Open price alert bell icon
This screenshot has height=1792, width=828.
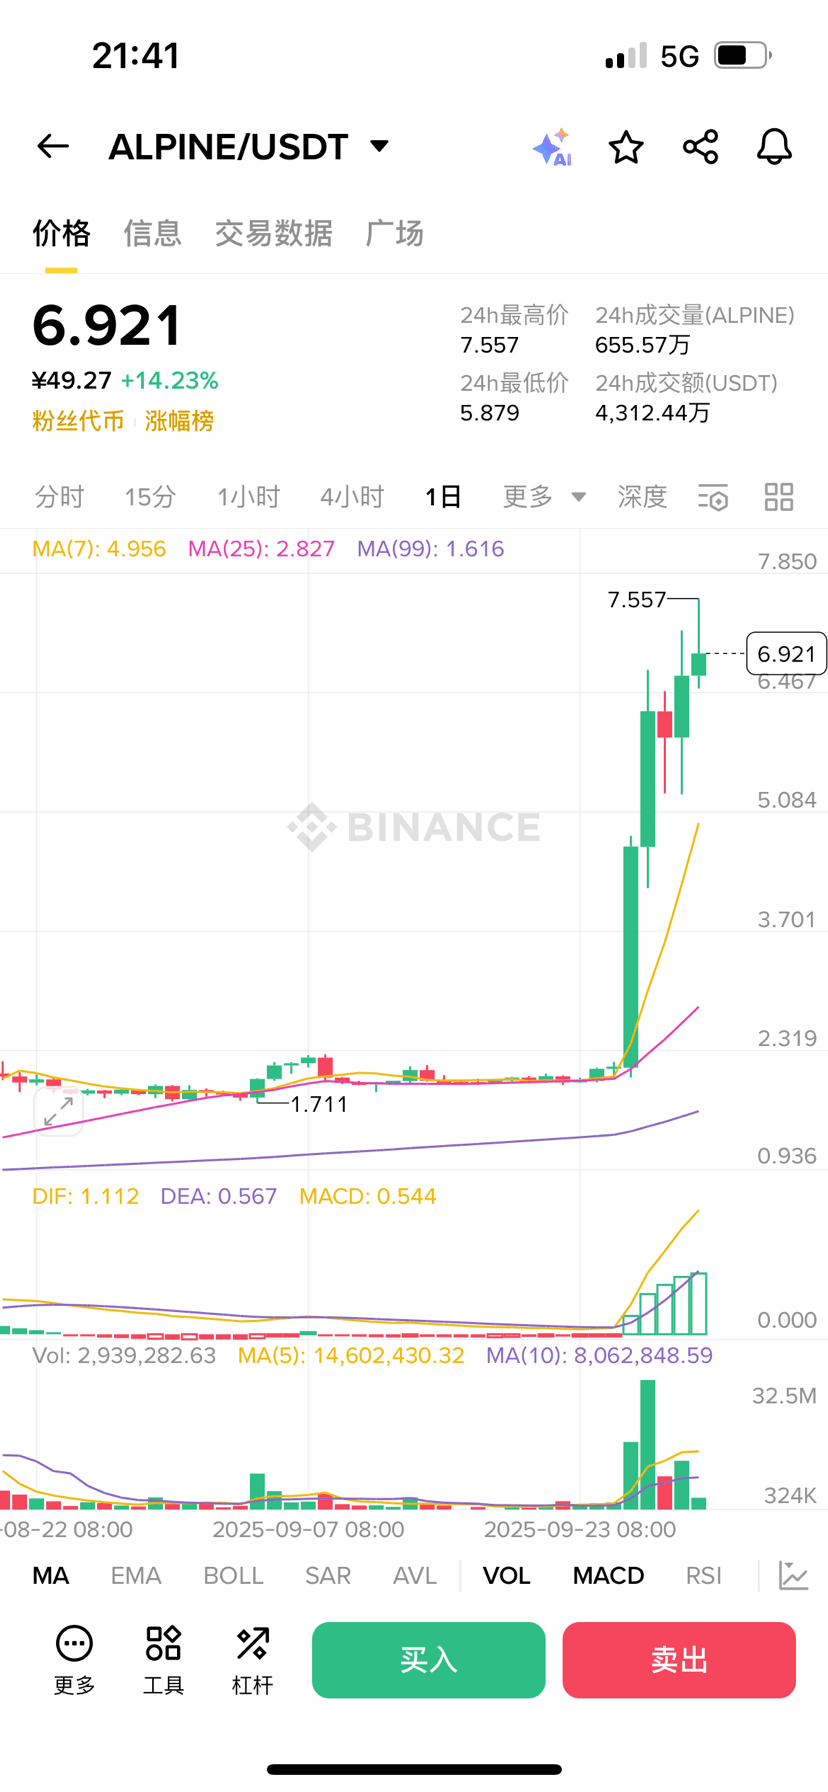[774, 147]
